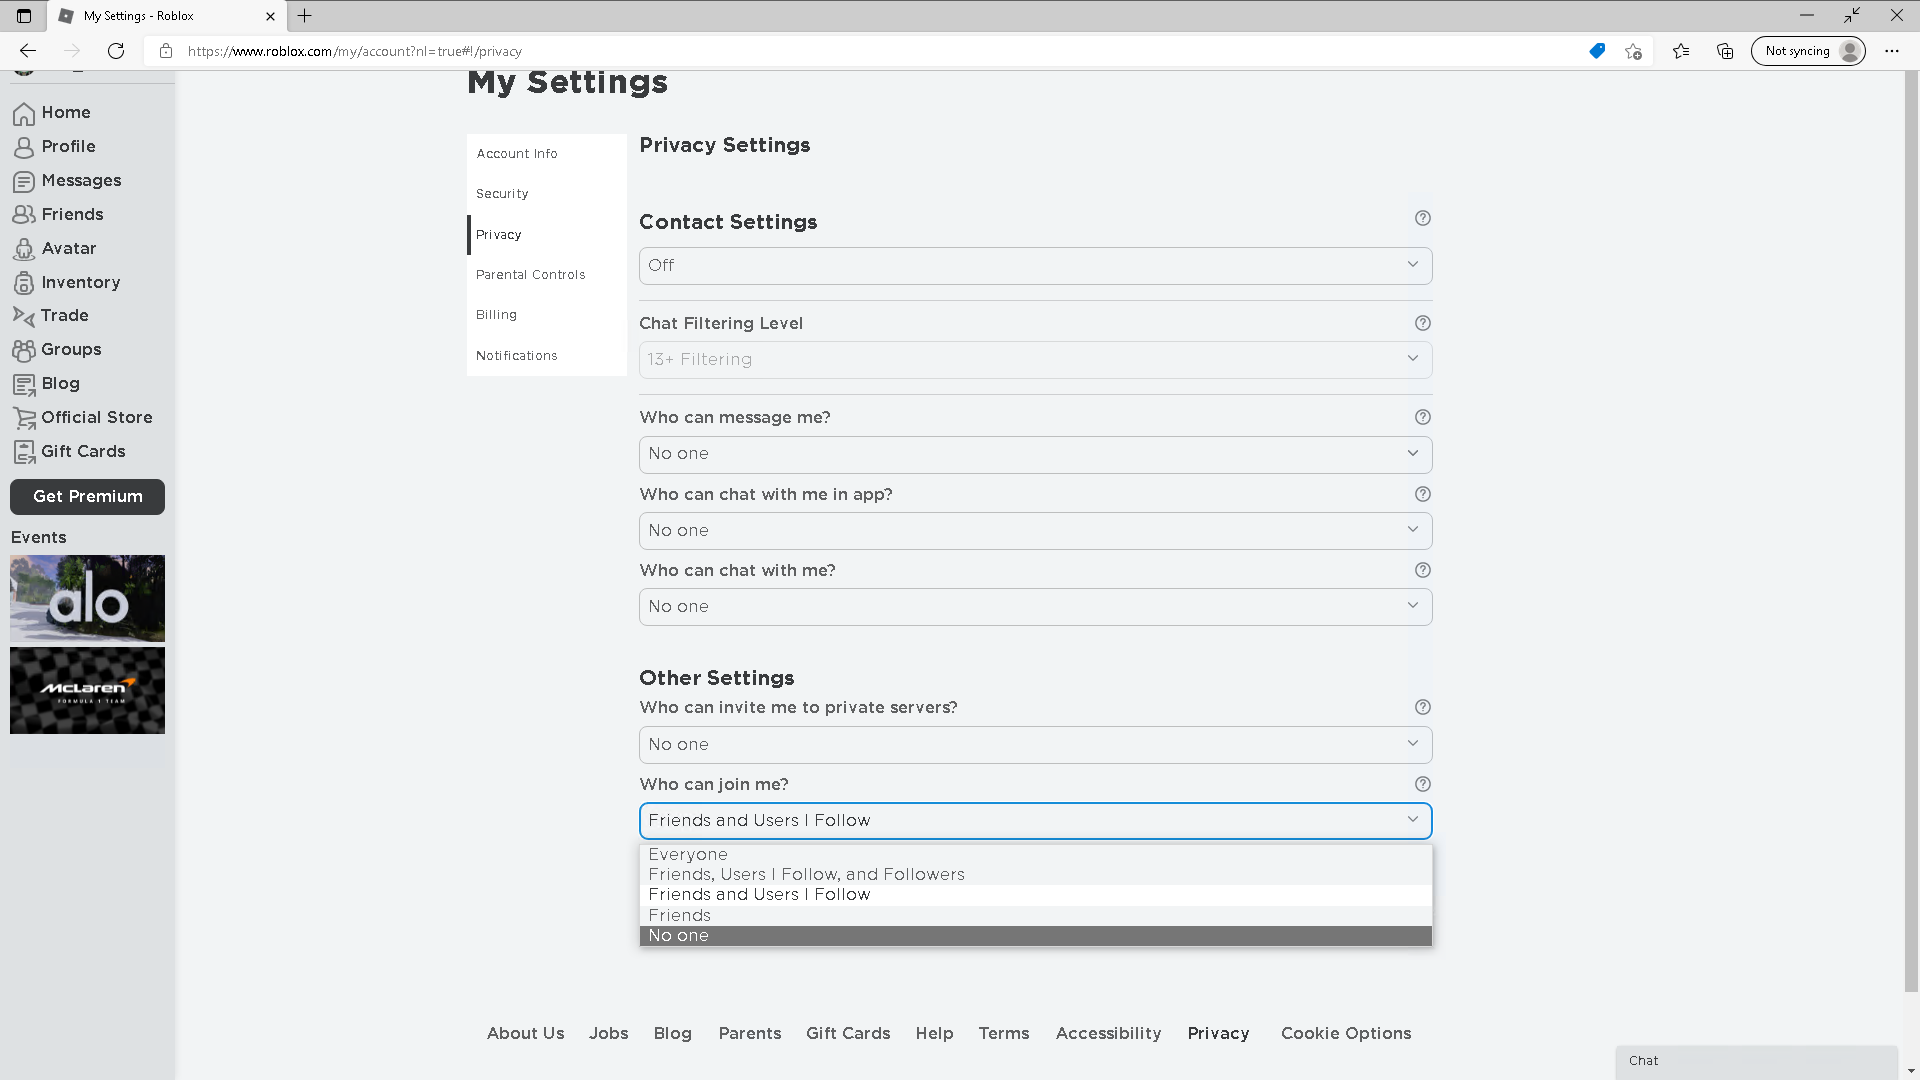The image size is (1920, 1080).
Task: Open the Who can message me dropdown
Action: point(1035,454)
